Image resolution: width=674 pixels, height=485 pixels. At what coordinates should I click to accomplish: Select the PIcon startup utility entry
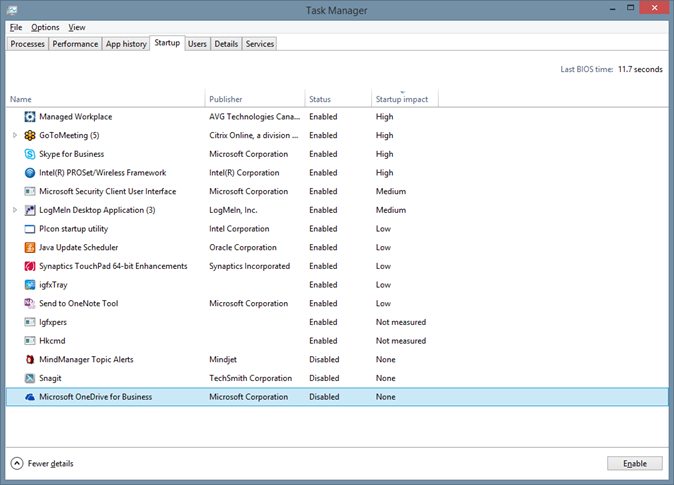(74, 229)
